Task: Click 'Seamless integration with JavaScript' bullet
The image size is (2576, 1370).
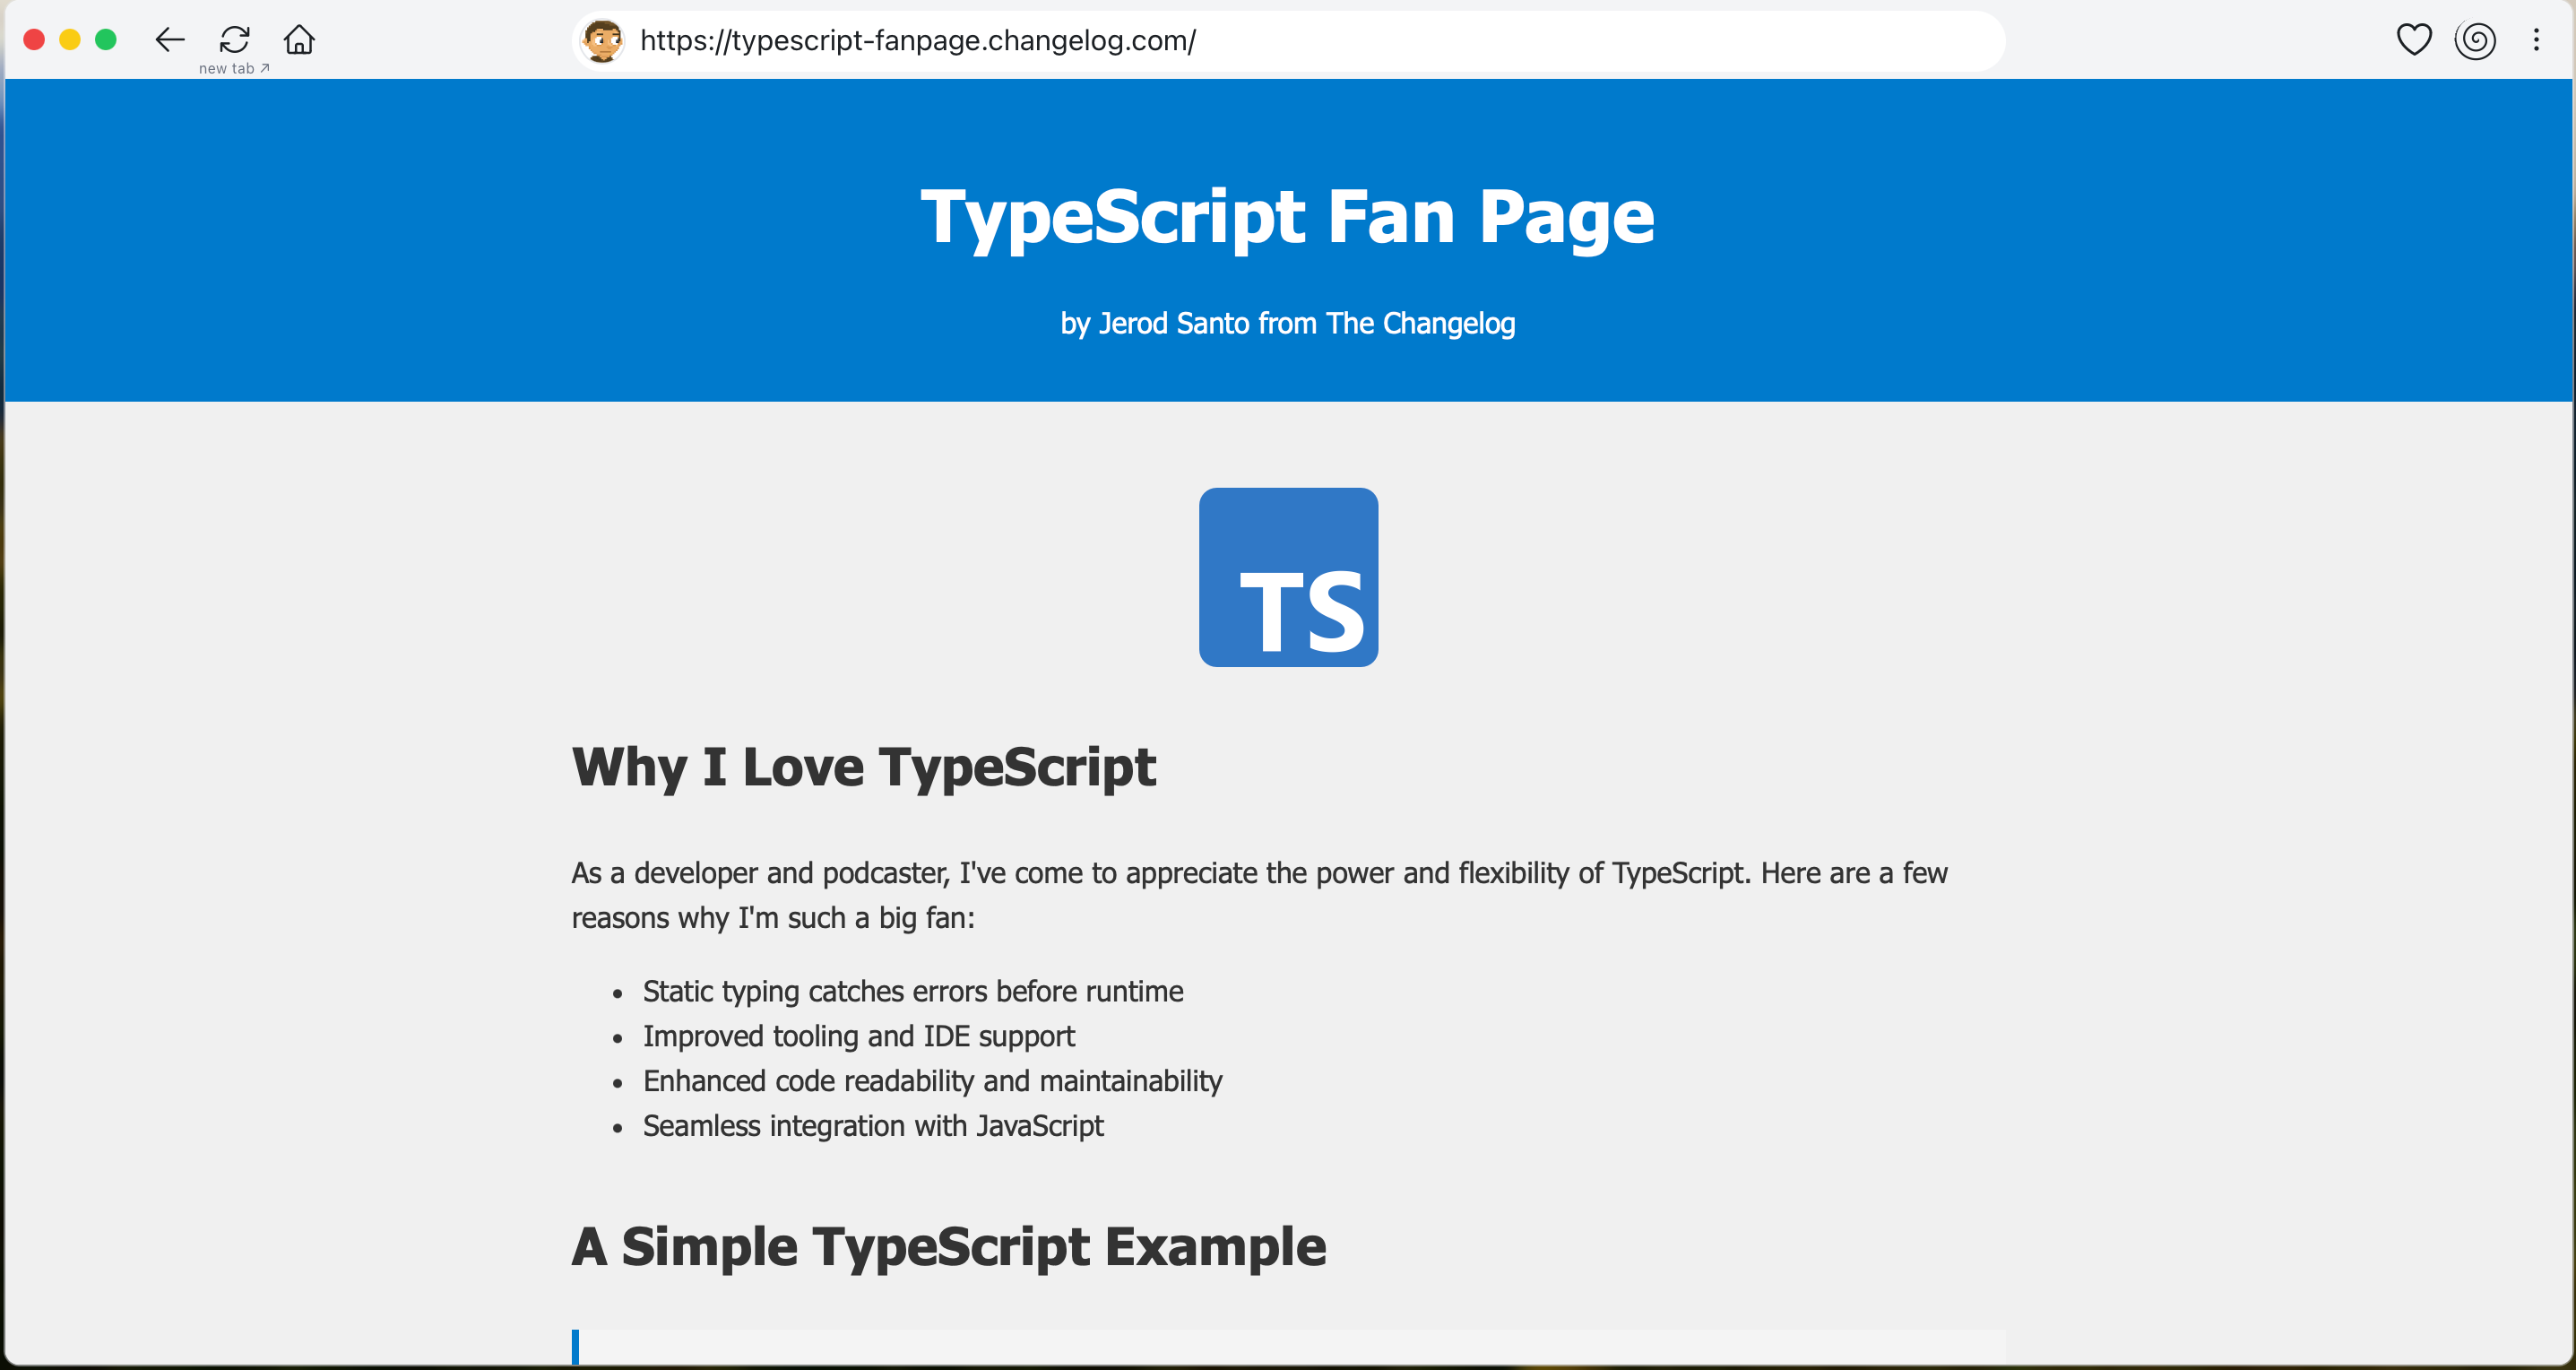Action: (873, 1126)
